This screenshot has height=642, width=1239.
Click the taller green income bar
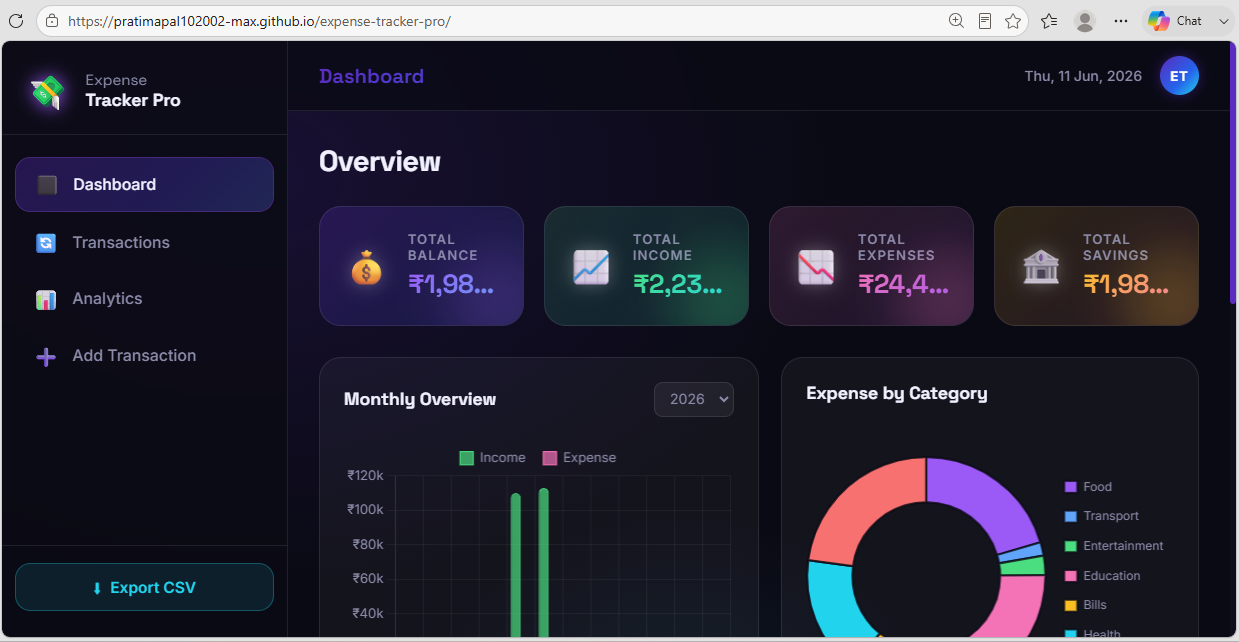tap(544, 563)
